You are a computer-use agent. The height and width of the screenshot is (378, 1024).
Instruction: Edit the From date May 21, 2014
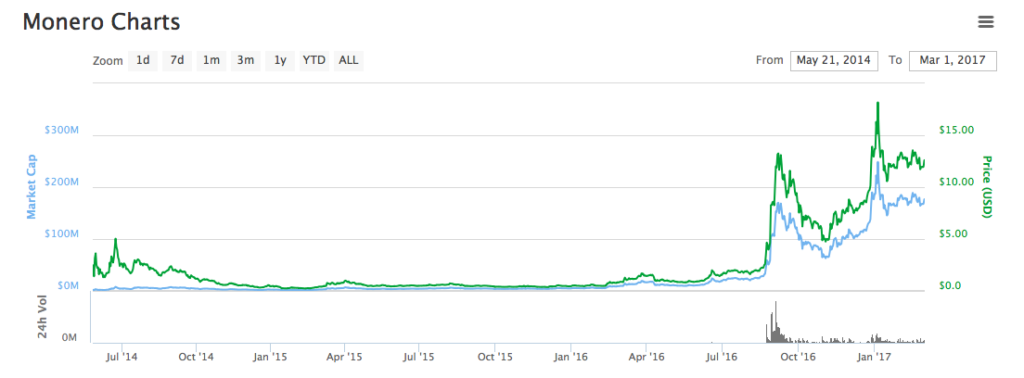834,61
